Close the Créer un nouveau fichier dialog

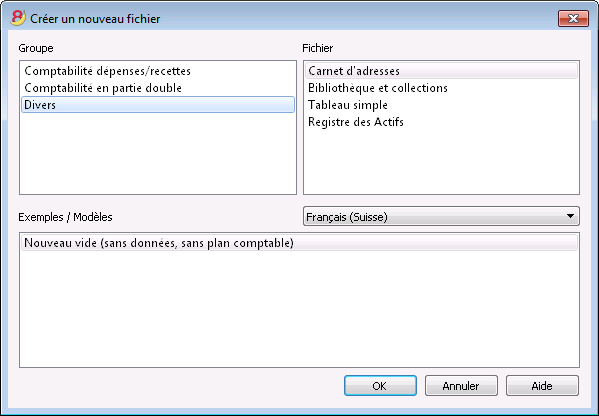573,18
